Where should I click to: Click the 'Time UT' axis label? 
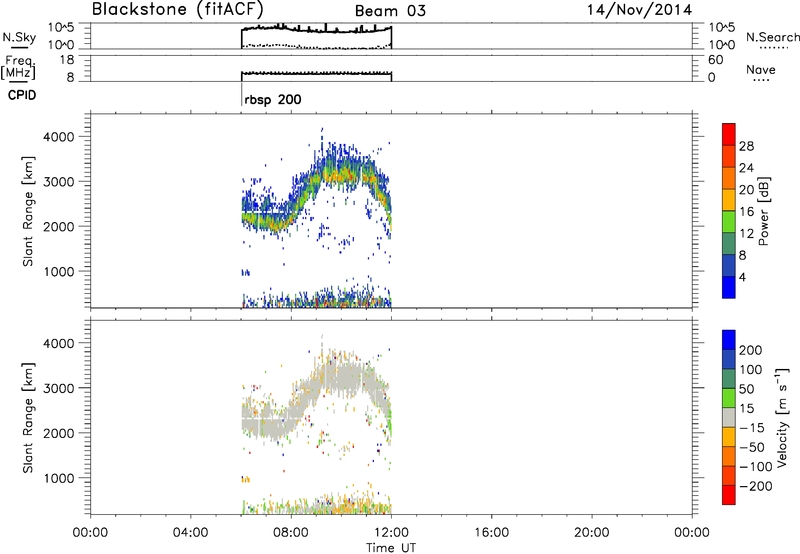[391, 548]
